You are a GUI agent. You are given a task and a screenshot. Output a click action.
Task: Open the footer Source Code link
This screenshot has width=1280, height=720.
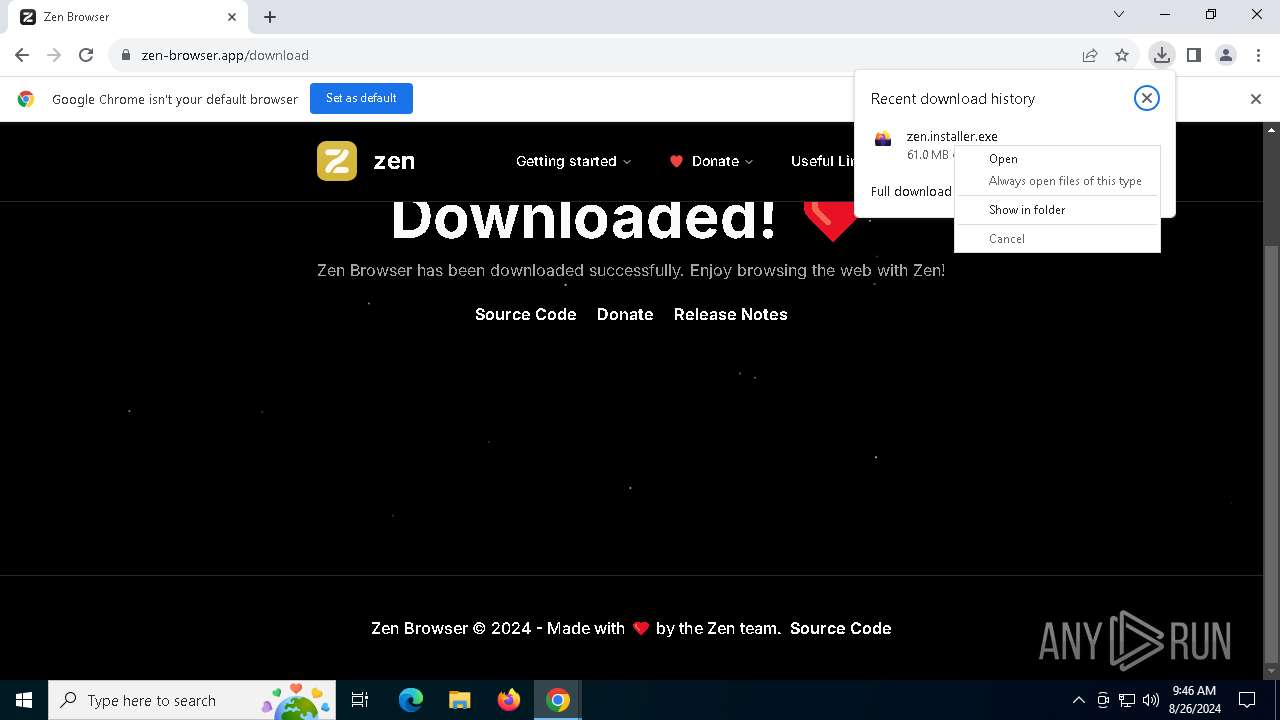(840, 628)
